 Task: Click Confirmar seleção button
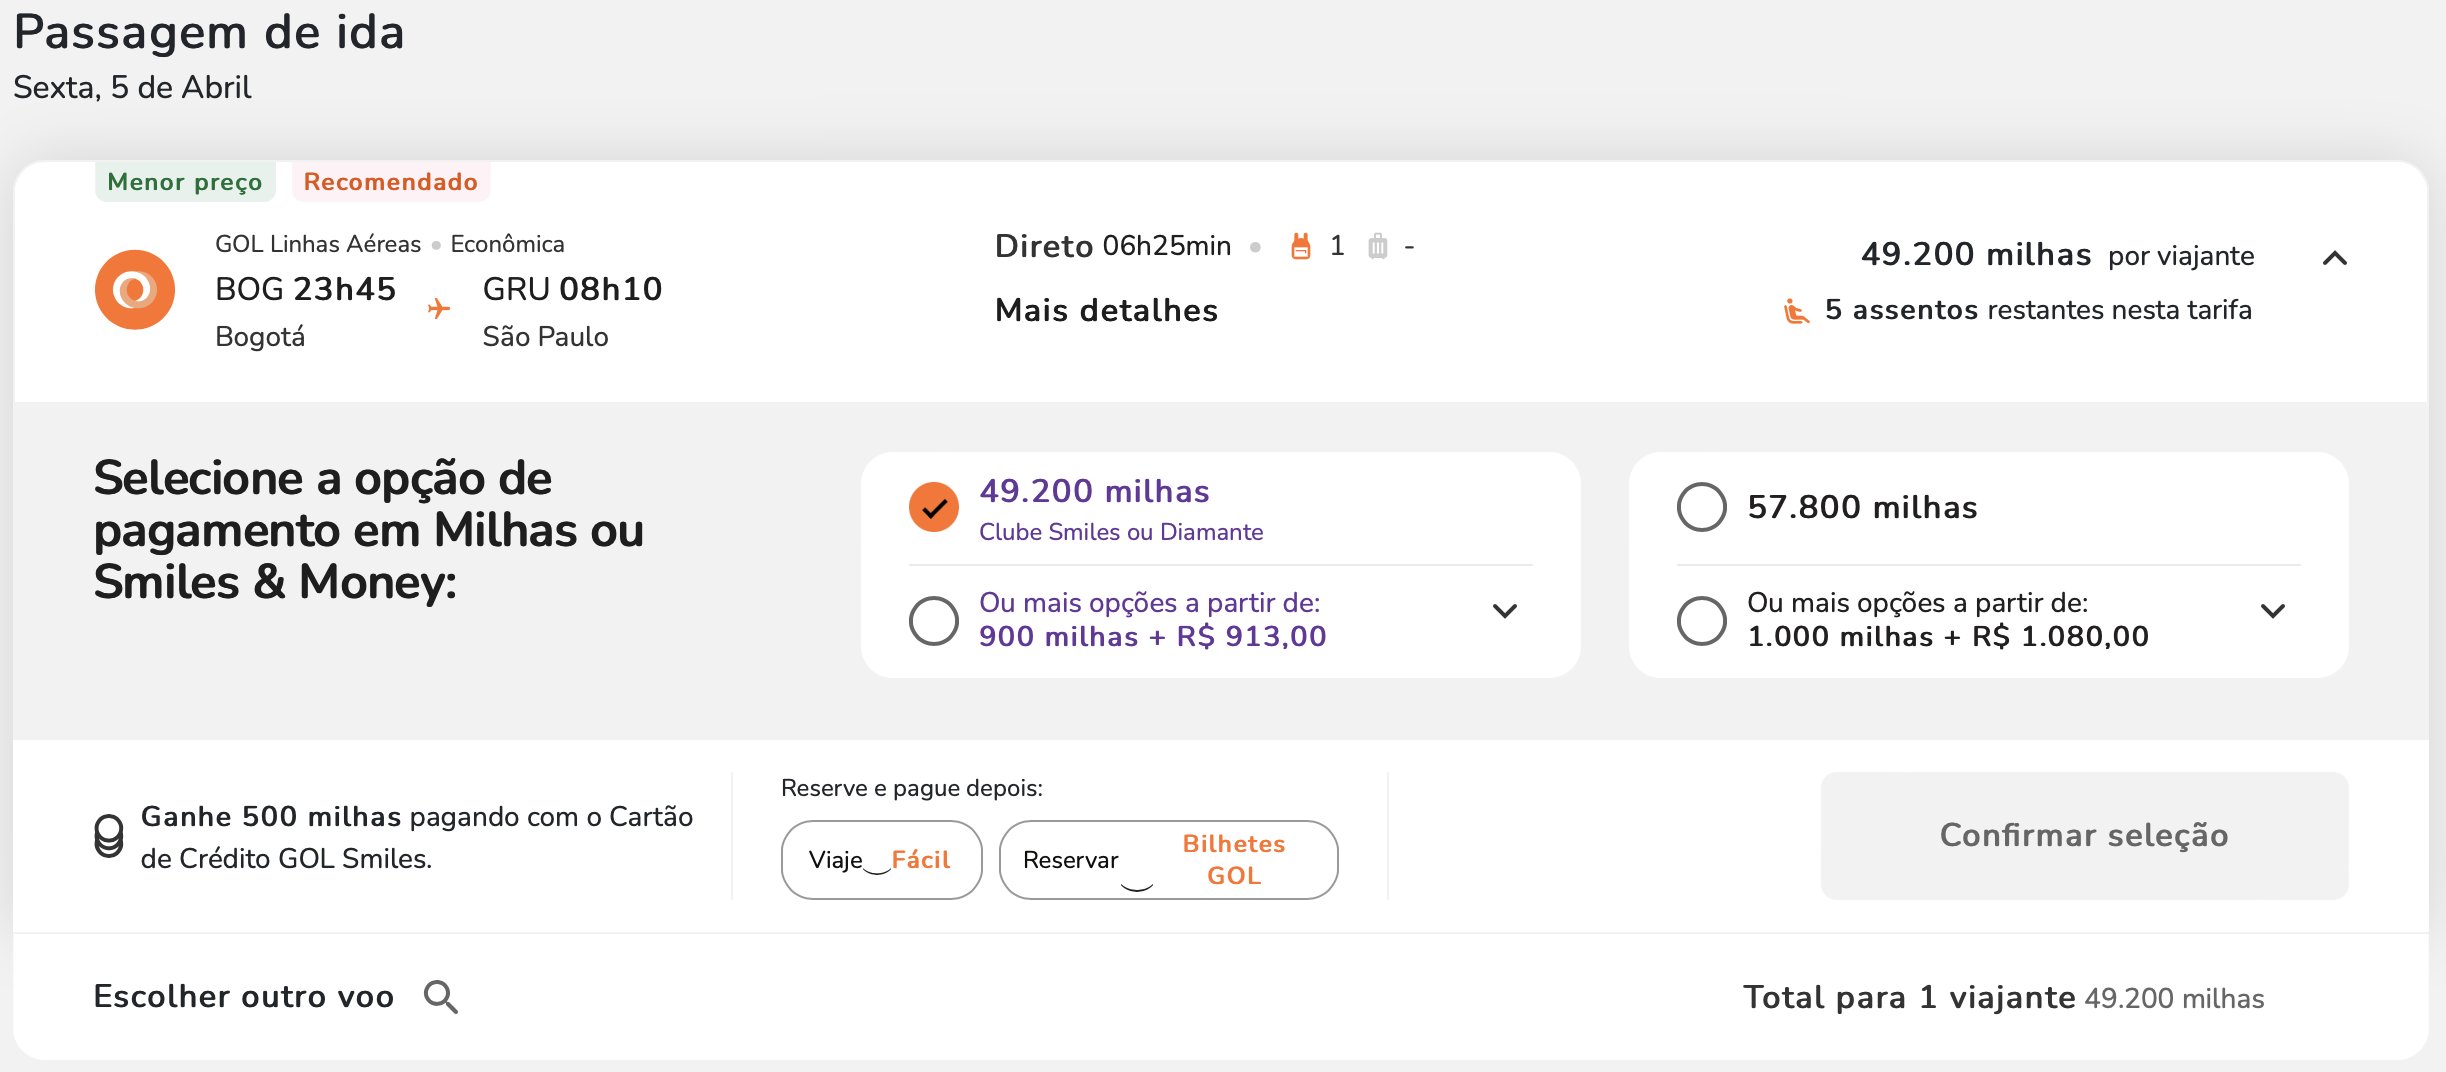click(x=2084, y=835)
